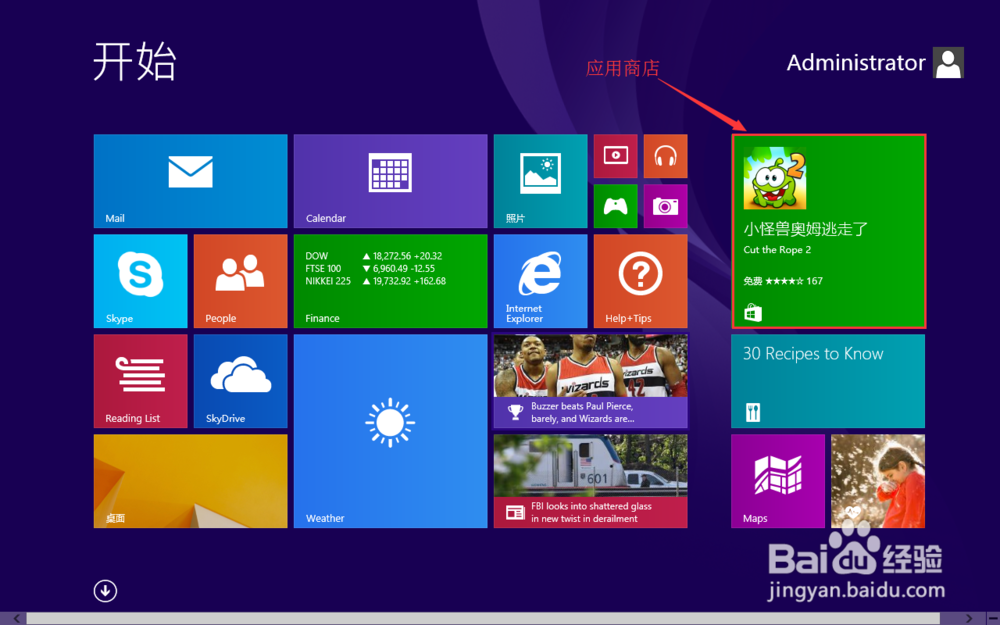Open sports news about Wizards
This screenshot has height=625, width=1000.
(591, 381)
